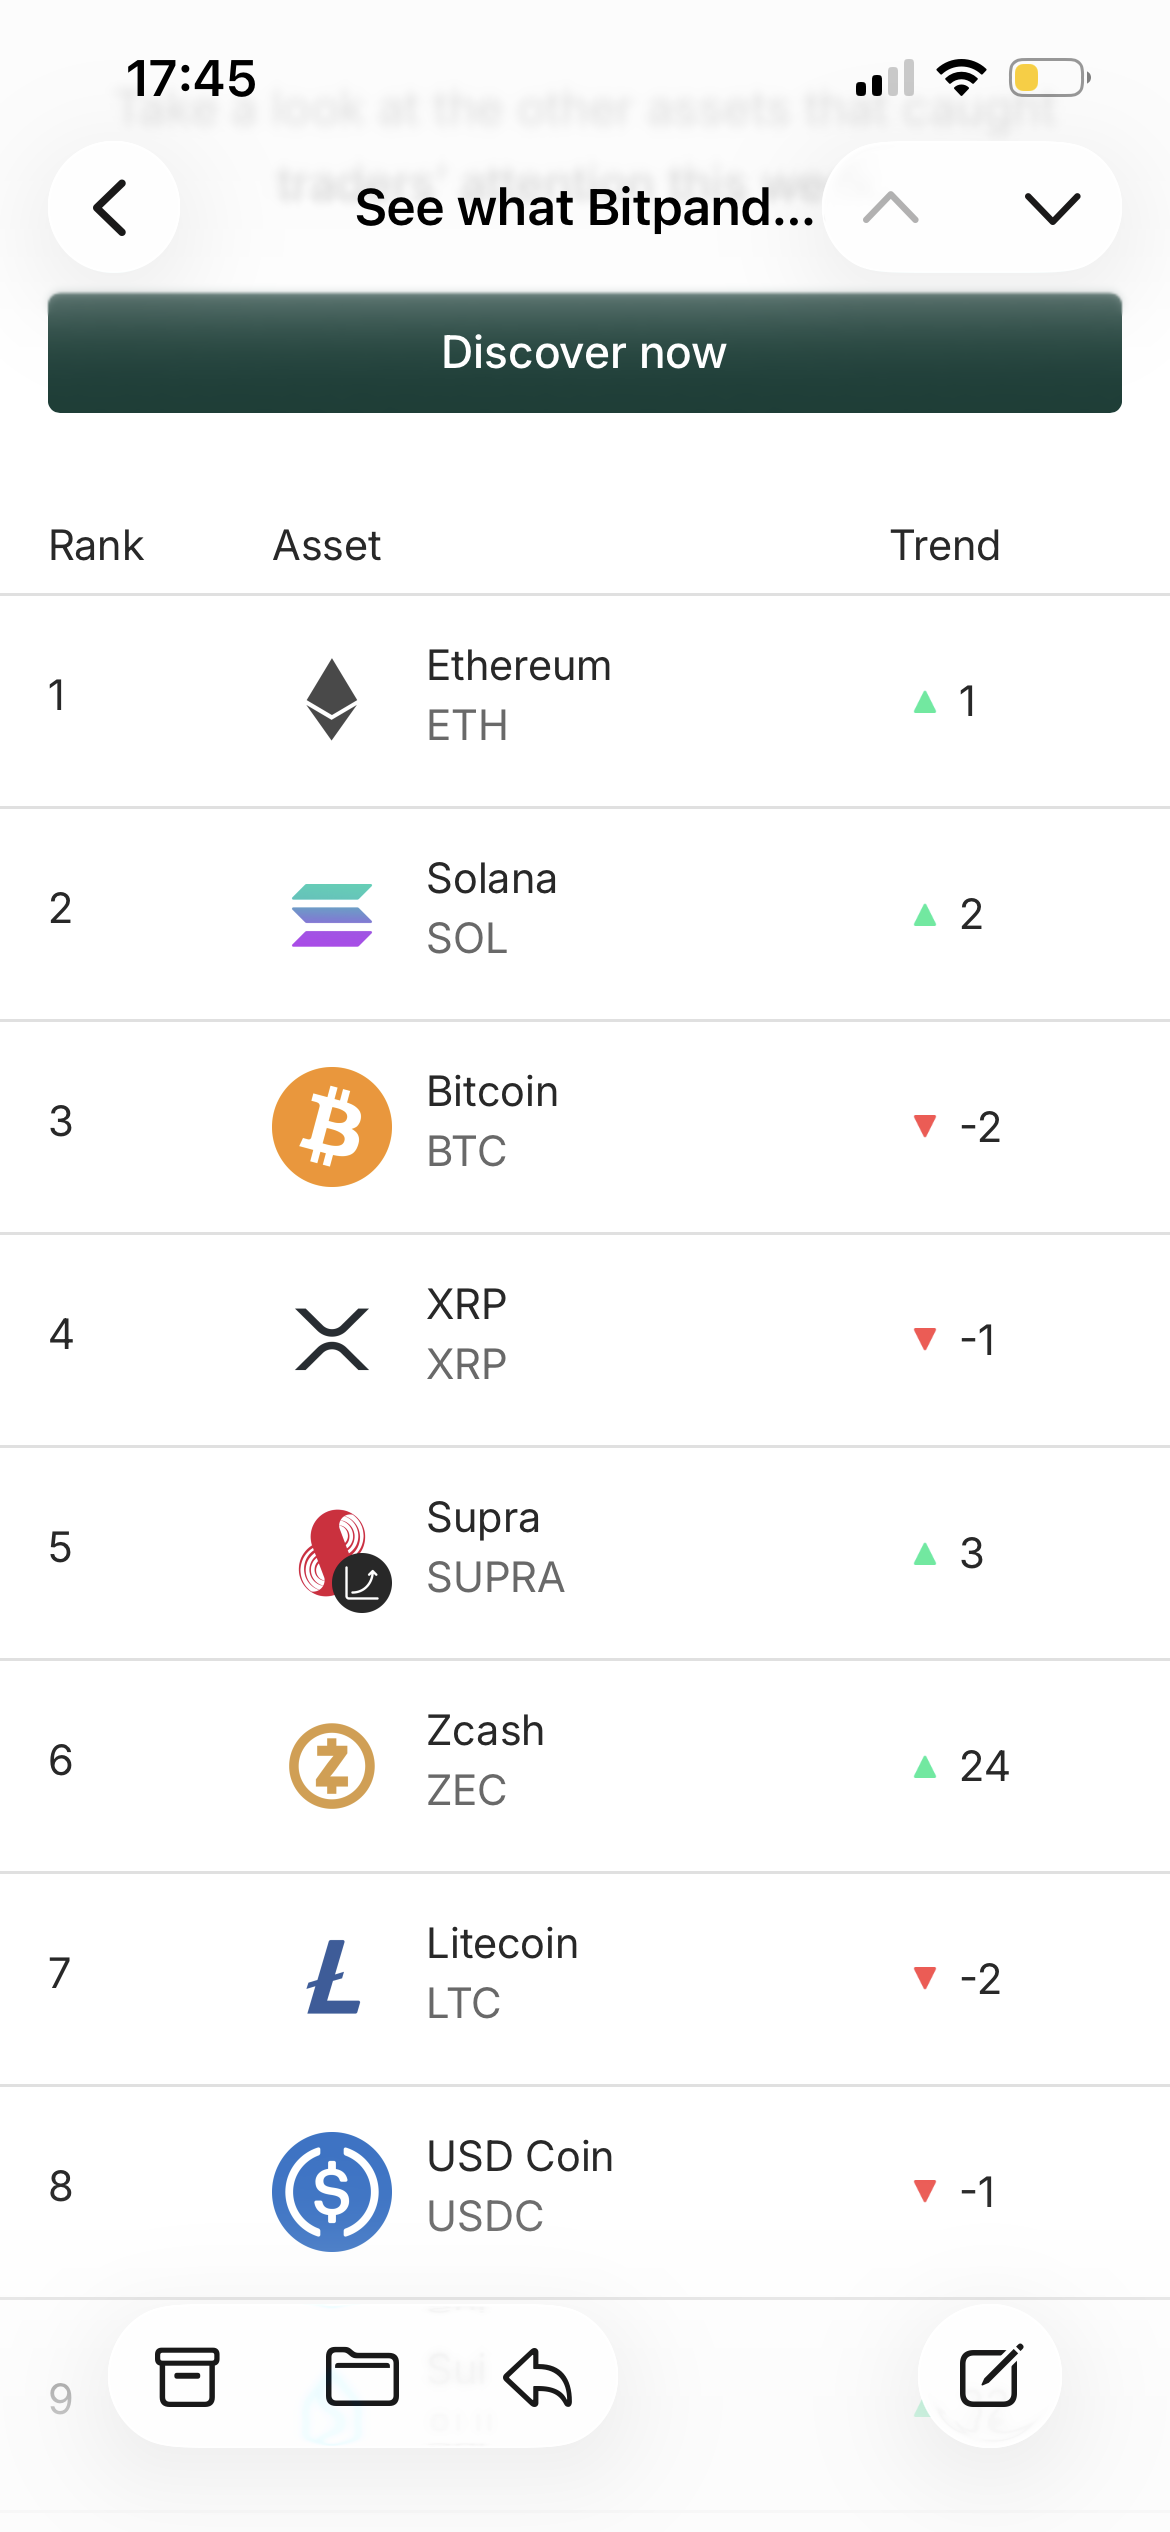The height and width of the screenshot is (2532, 1170).
Task: Compose a new message
Action: [990, 2377]
